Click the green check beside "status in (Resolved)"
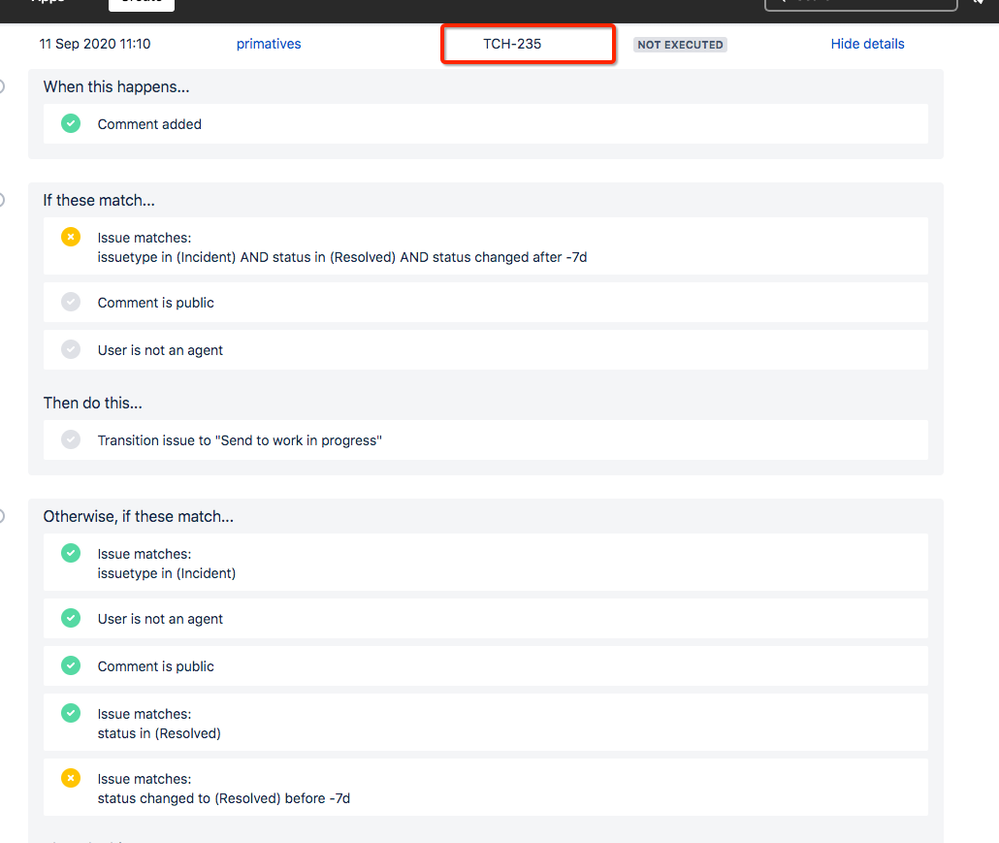 pyautogui.click(x=71, y=713)
